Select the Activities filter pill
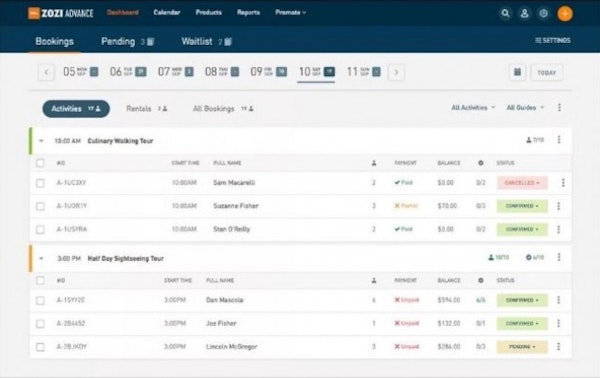600x378 pixels. point(76,109)
